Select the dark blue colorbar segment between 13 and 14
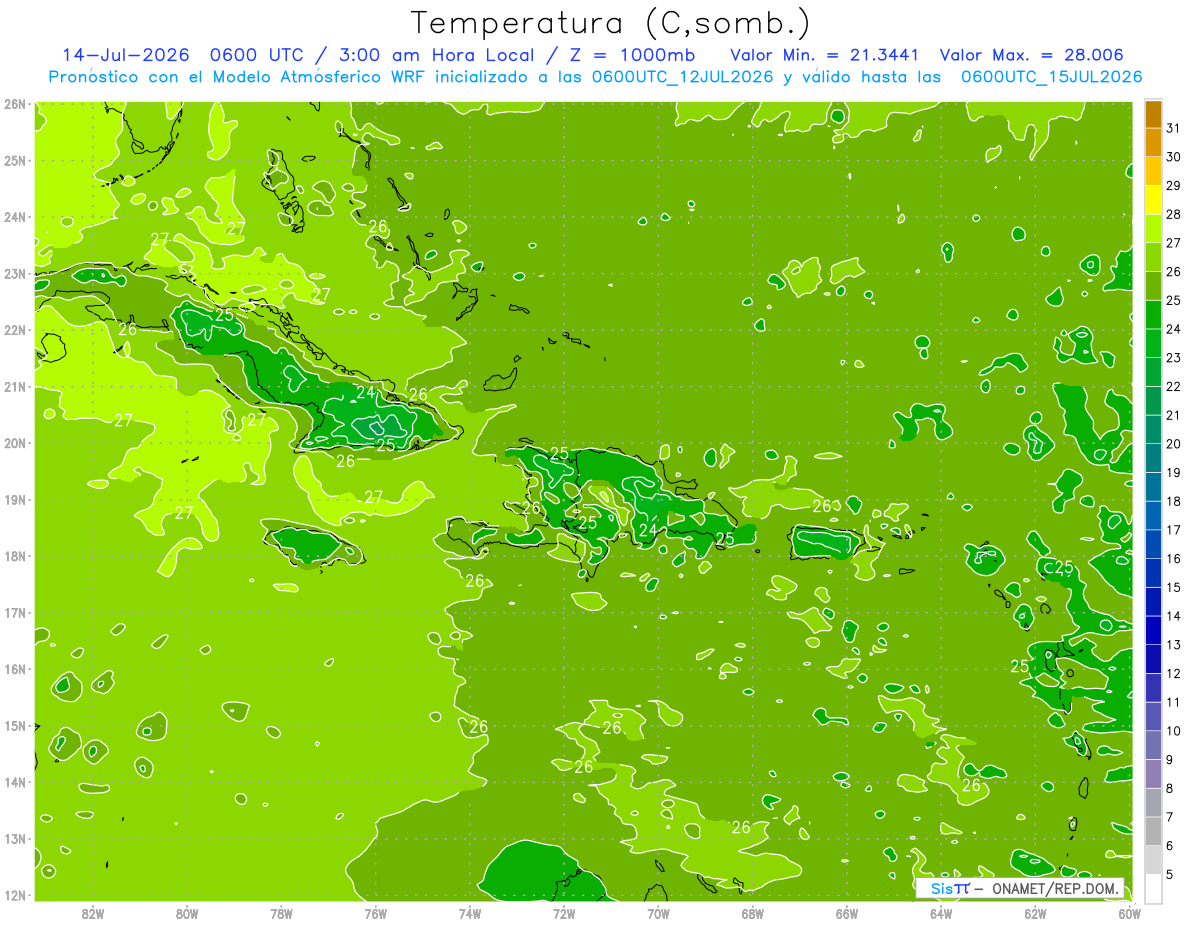 click(x=1153, y=630)
